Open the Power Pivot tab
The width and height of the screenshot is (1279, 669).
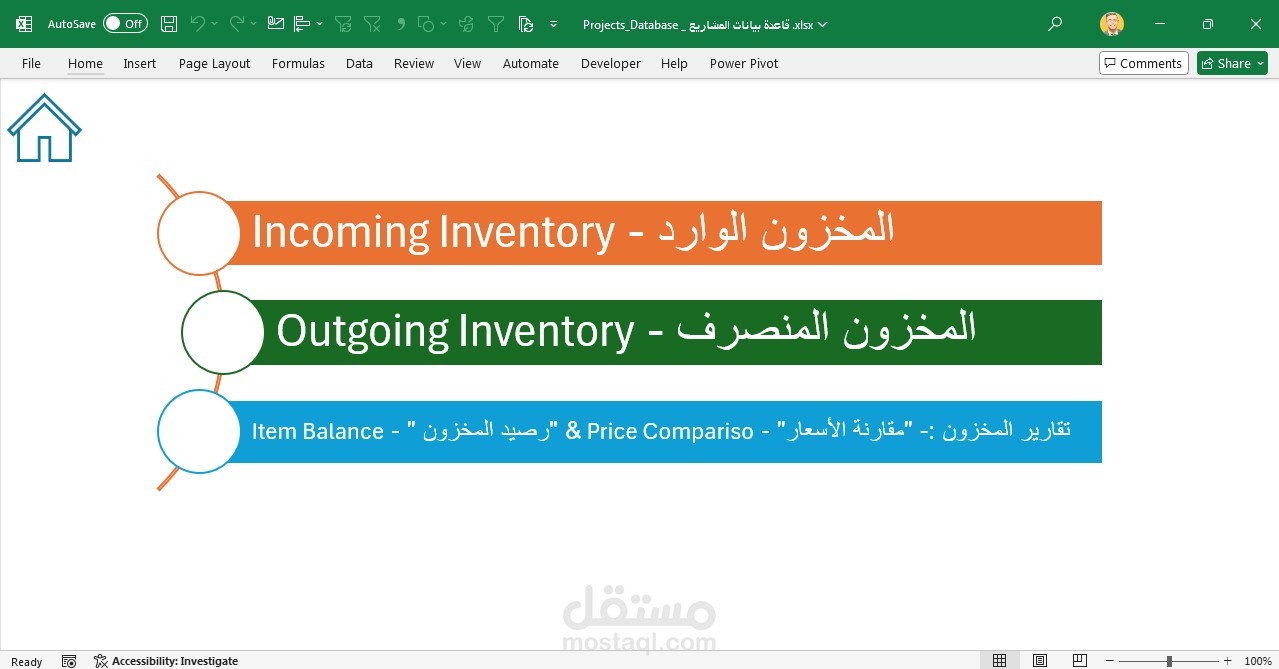pos(743,63)
